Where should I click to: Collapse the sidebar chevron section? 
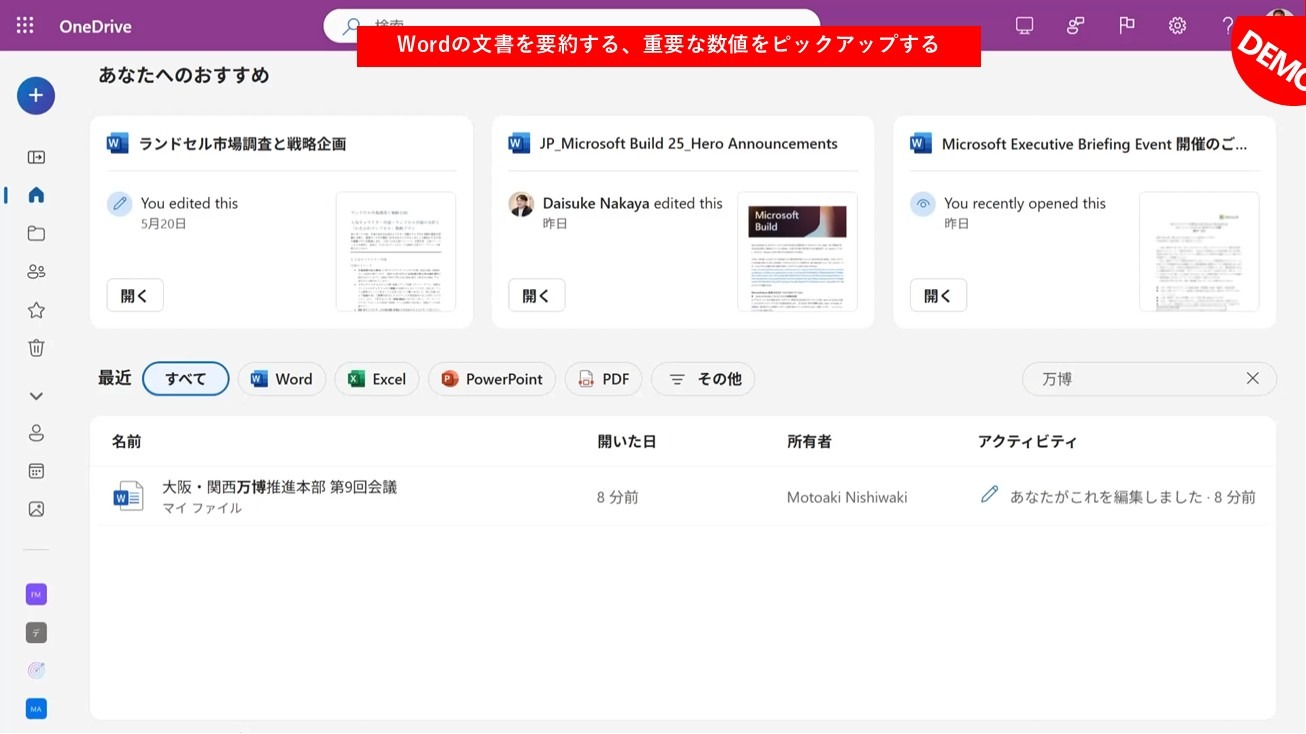pyautogui.click(x=36, y=396)
